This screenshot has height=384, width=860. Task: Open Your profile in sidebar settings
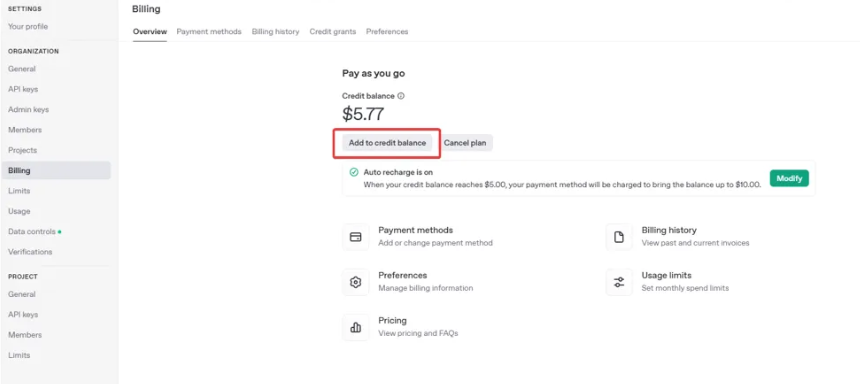point(28,26)
